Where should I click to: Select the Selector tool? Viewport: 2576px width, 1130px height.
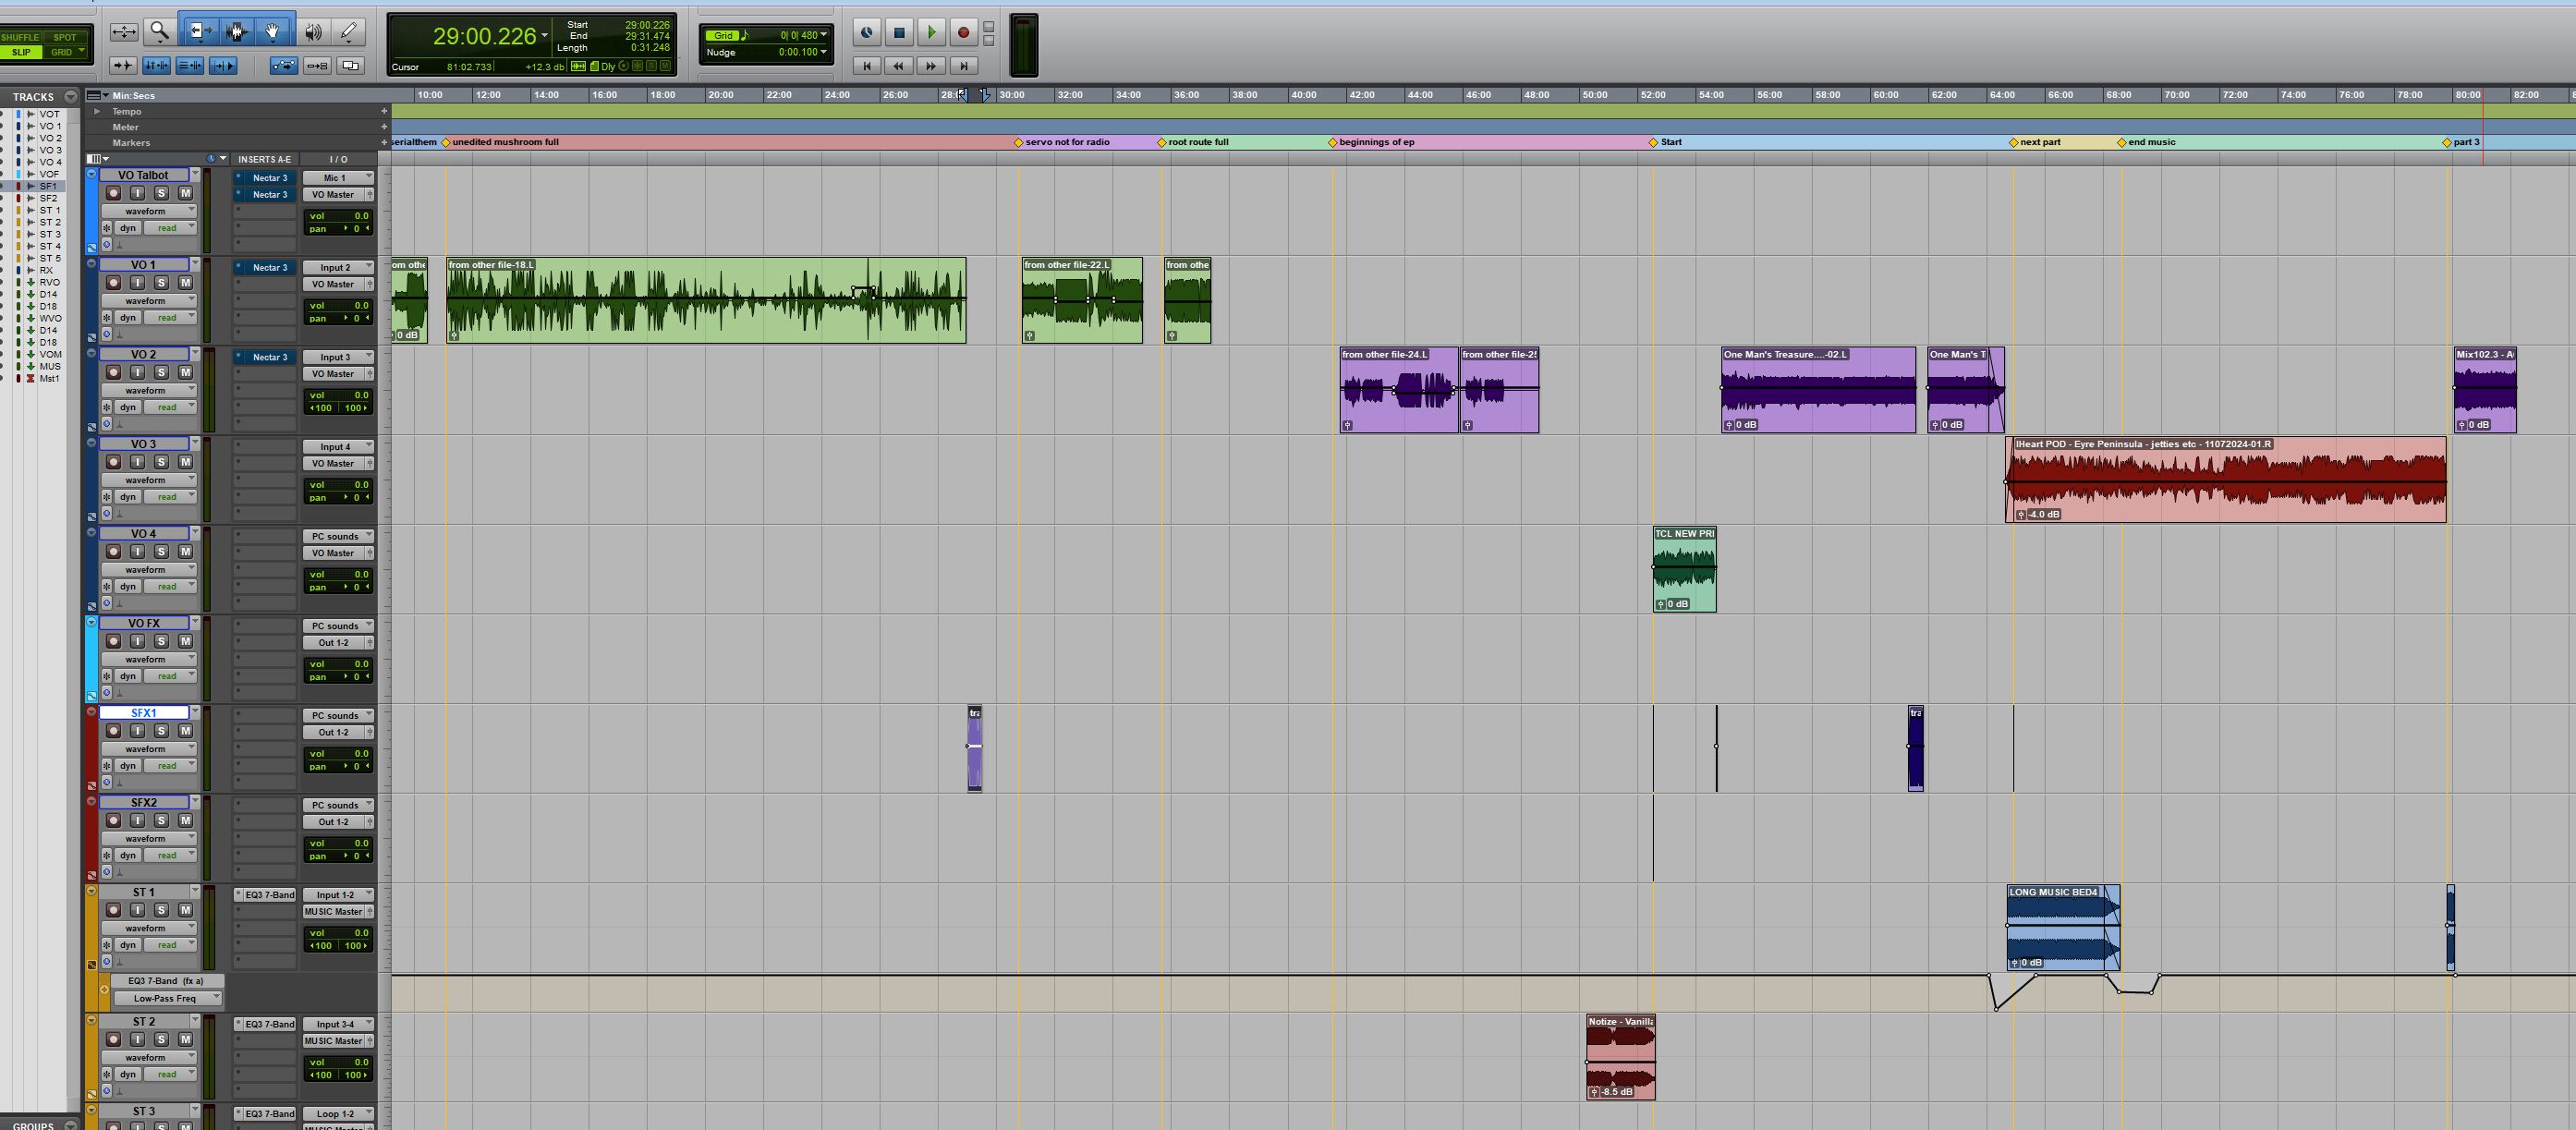click(x=237, y=31)
